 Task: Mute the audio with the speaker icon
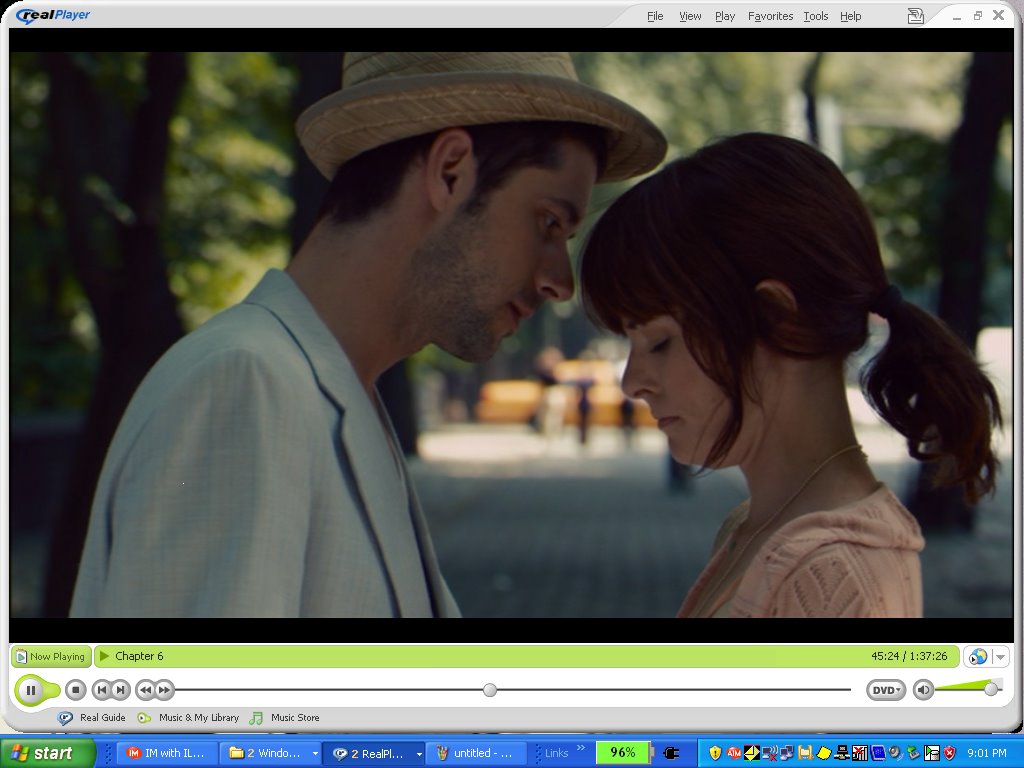923,690
